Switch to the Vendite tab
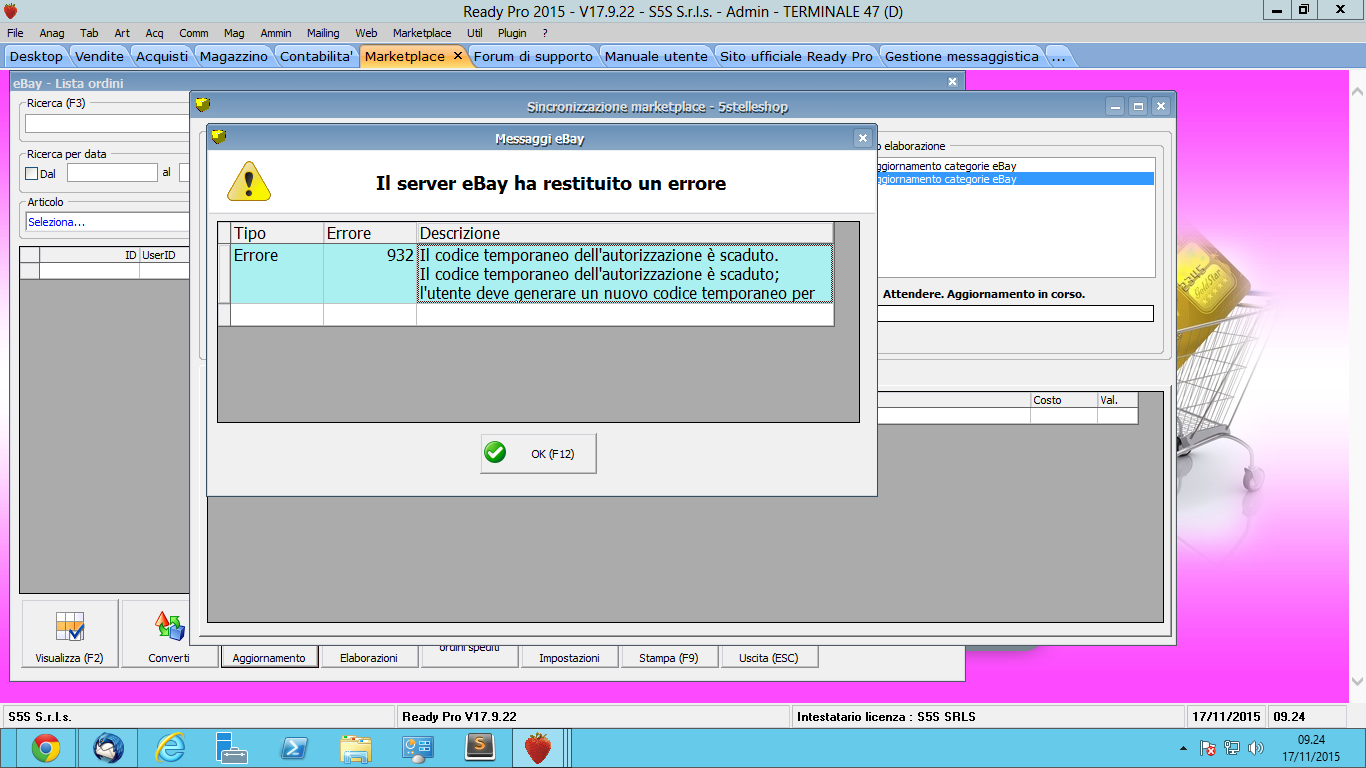This screenshot has width=1366, height=768. click(x=100, y=57)
